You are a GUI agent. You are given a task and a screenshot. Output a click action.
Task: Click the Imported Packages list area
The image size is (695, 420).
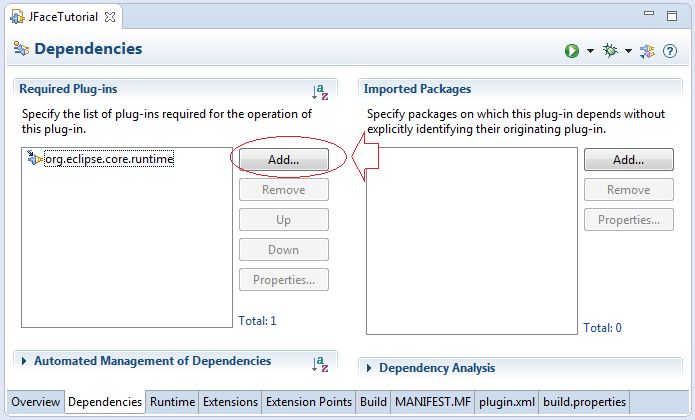point(472,241)
